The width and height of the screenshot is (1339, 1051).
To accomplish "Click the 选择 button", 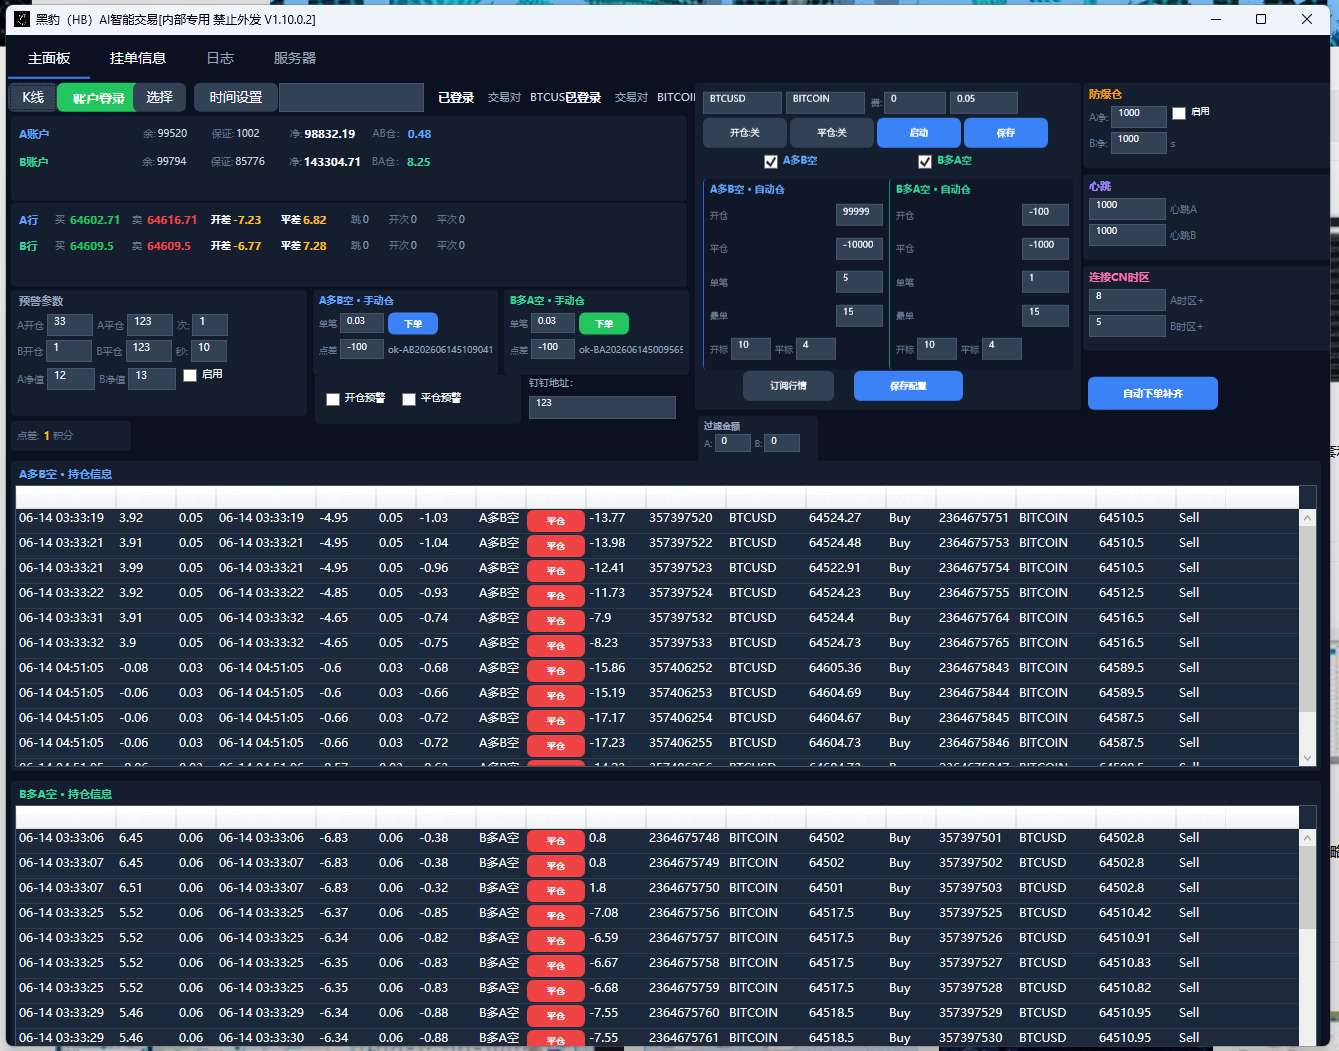I will [160, 97].
